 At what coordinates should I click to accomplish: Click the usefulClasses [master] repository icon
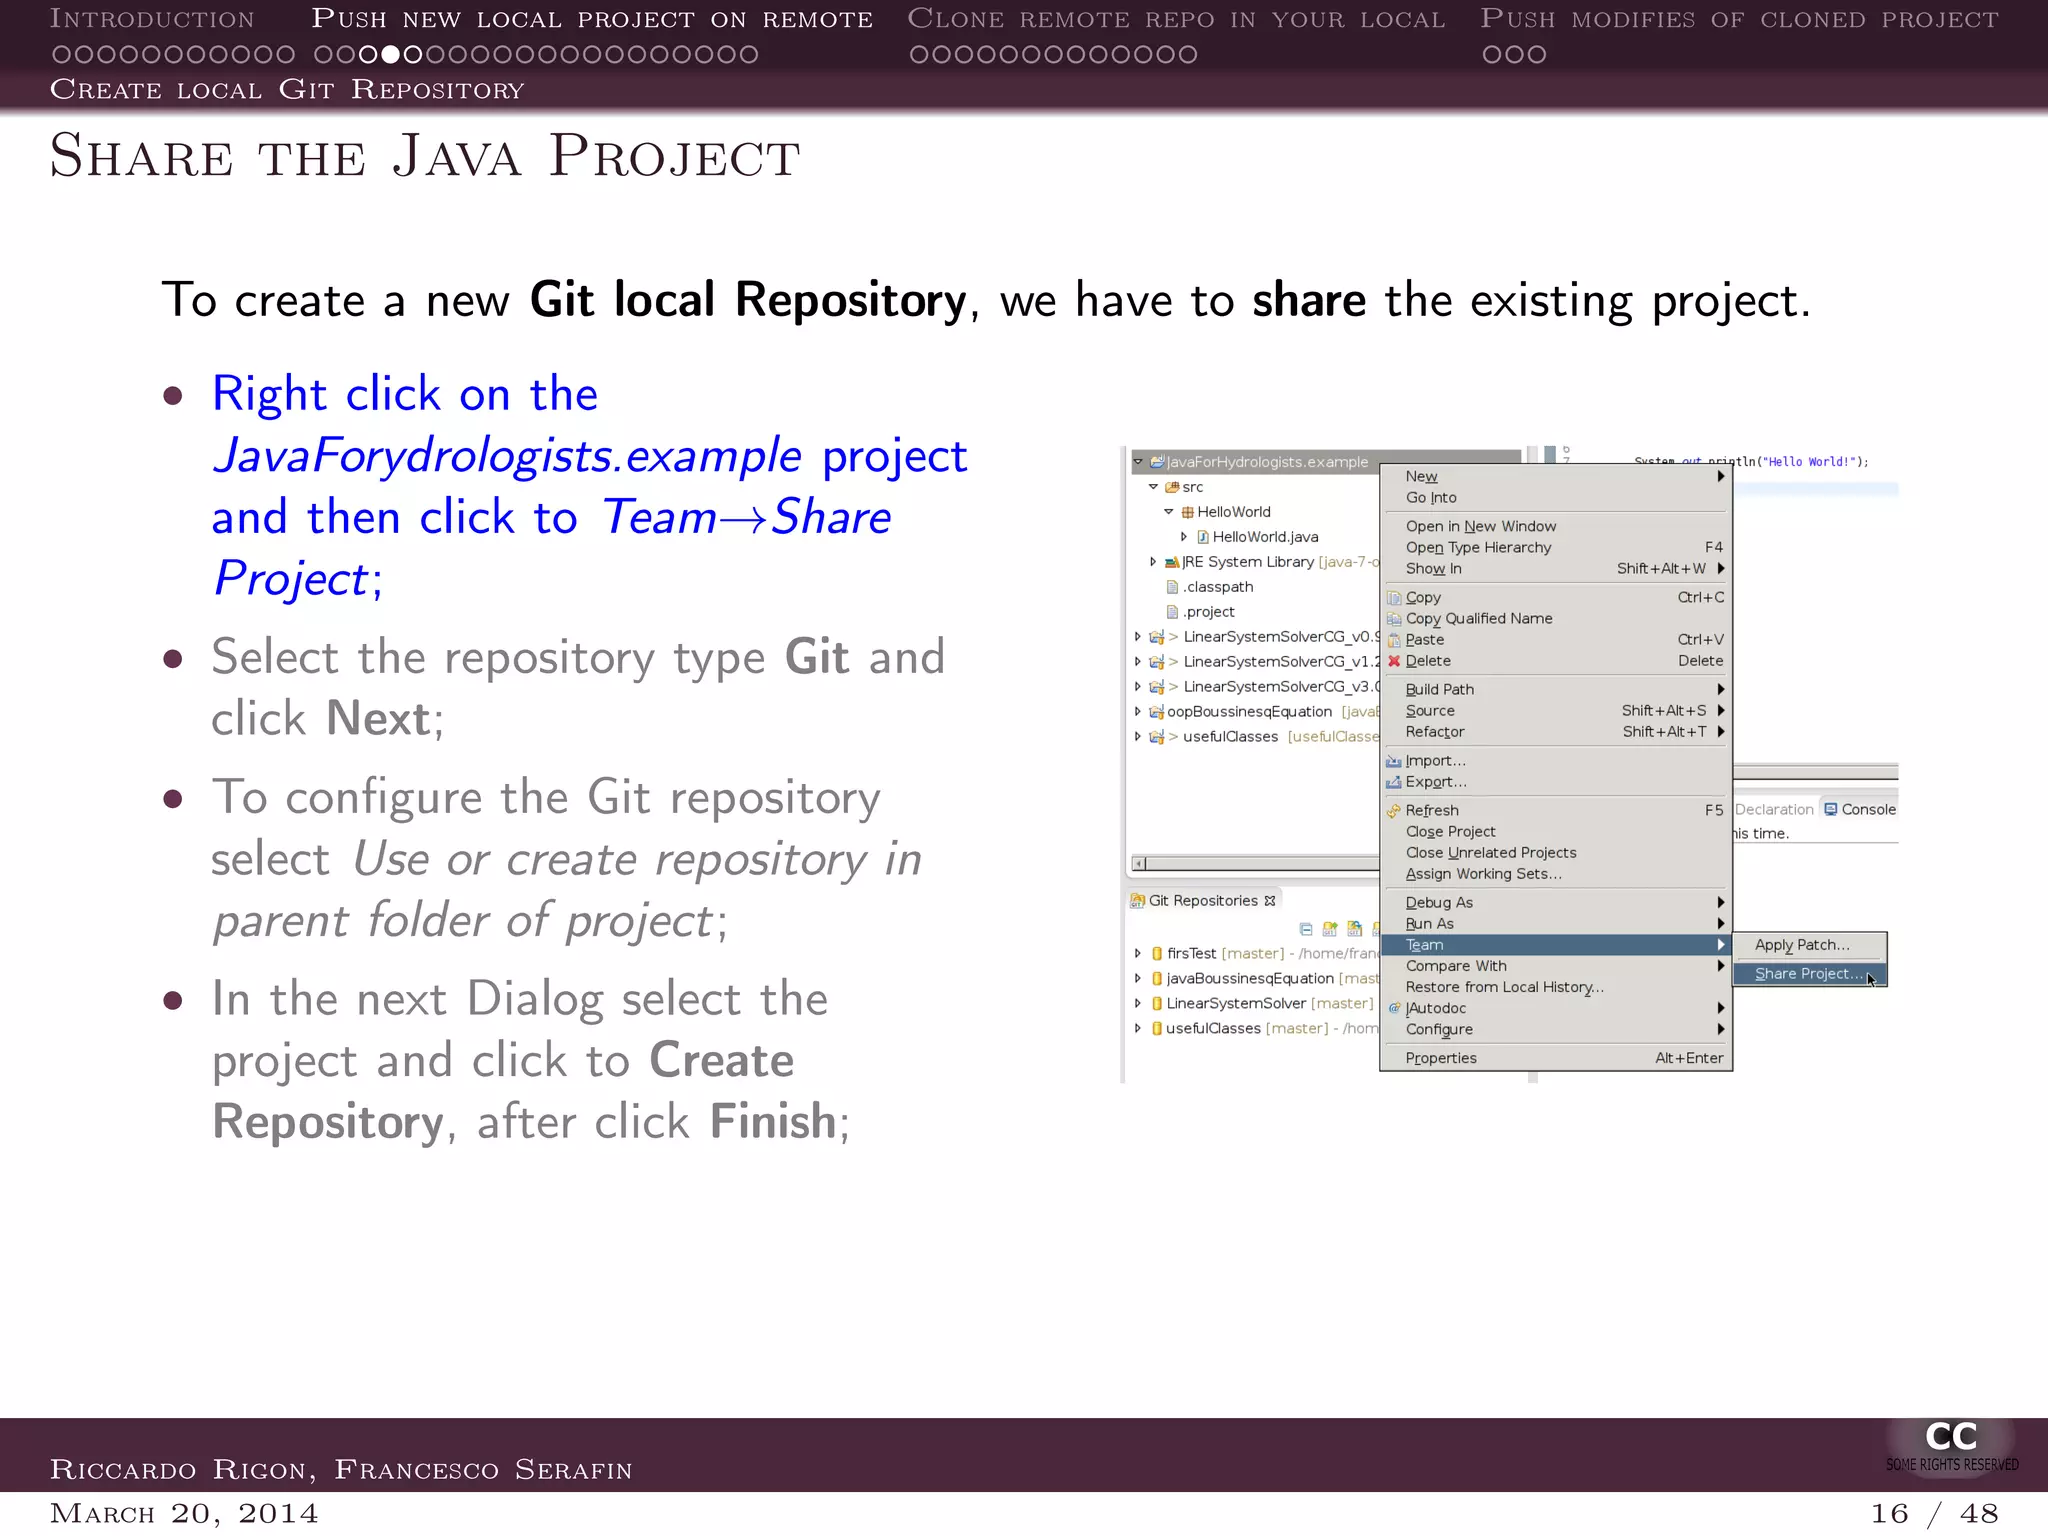tap(1157, 1029)
